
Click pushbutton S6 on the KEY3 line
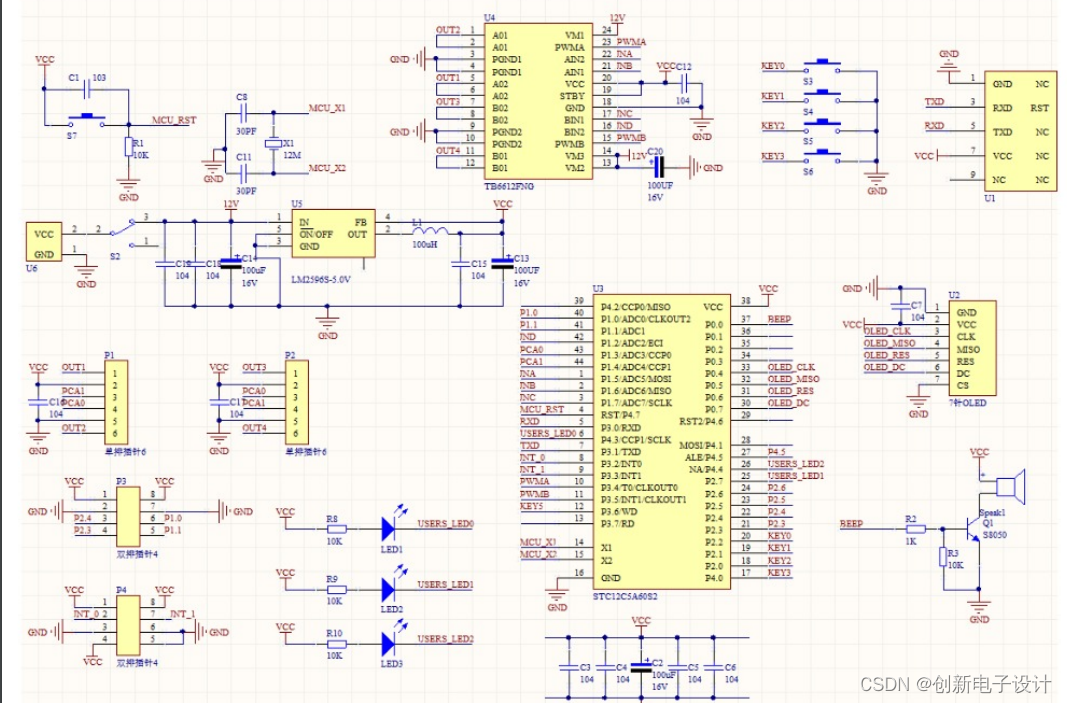[x=822, y=157]
